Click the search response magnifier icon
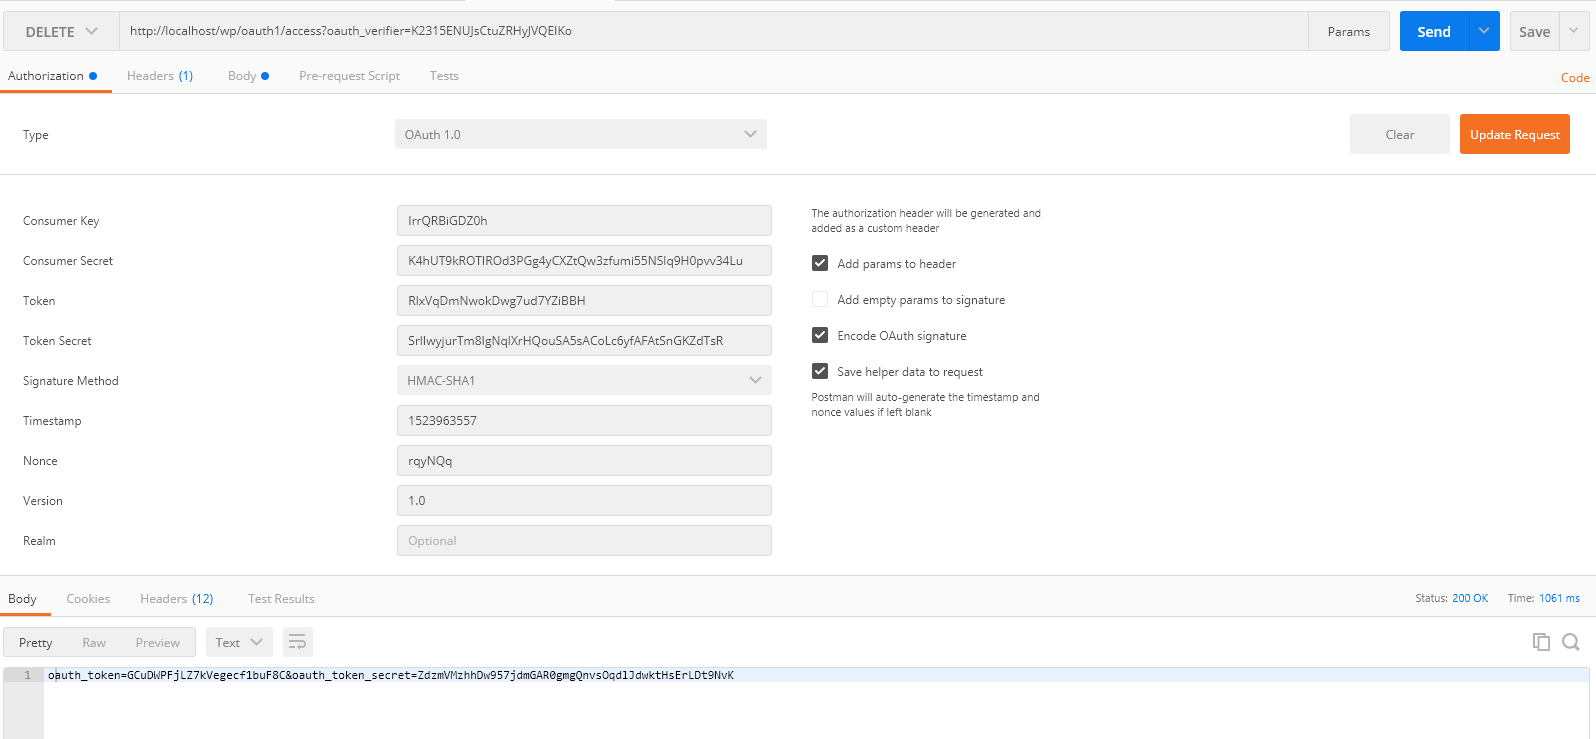 (1571, 642)
